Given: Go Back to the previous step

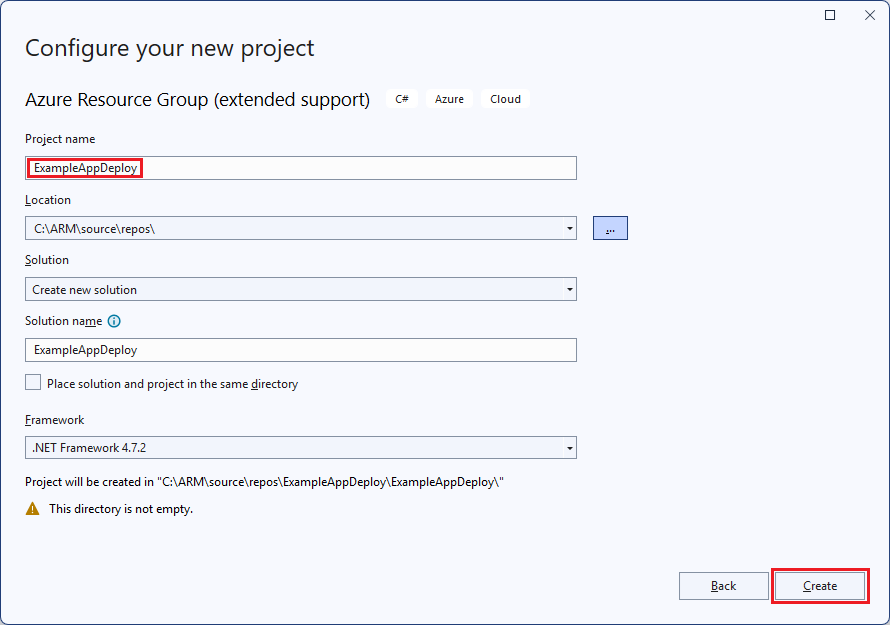Looking at the screenshot, I should [x=724, y=586].
